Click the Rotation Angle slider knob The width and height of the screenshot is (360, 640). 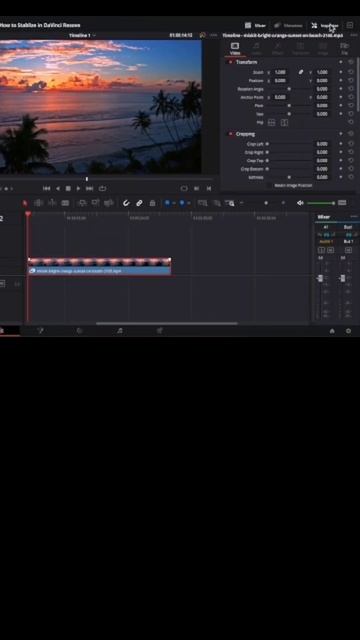click(x=289, y=89)
